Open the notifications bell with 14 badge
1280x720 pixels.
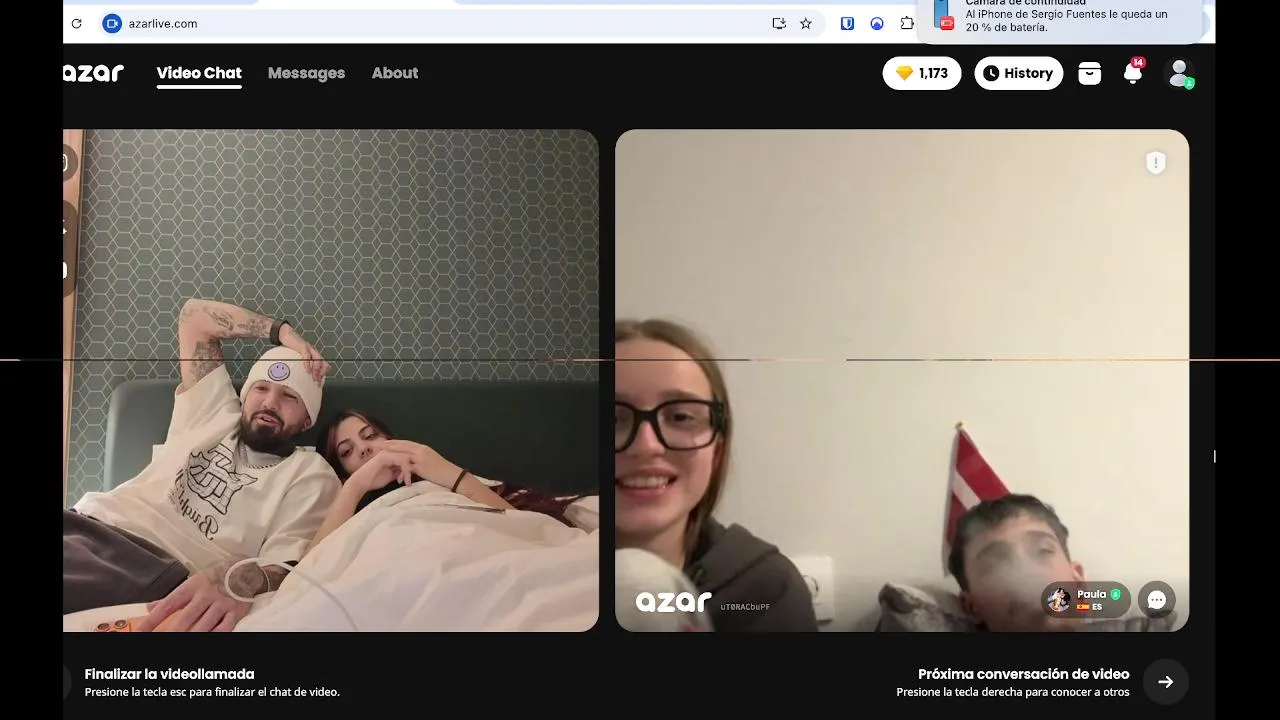coord(1133,73)
